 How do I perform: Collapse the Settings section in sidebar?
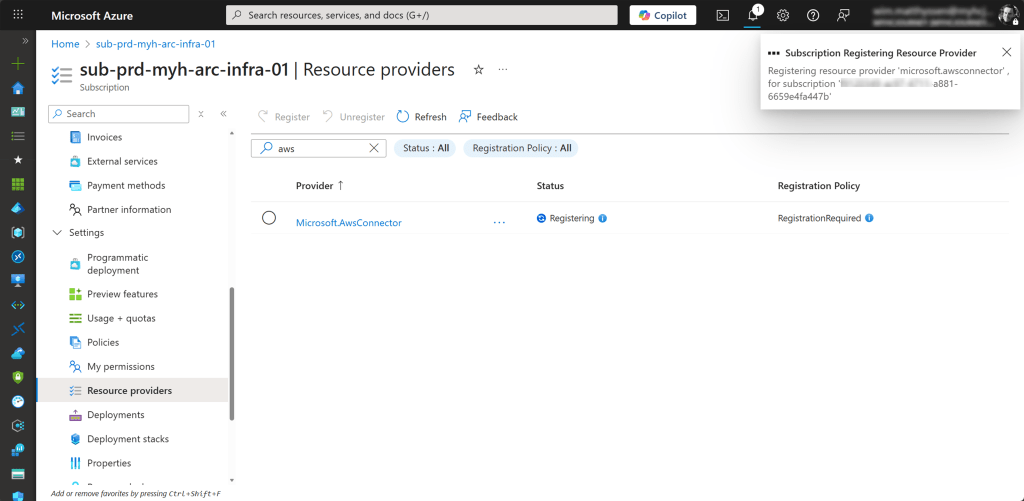[56, 233]
